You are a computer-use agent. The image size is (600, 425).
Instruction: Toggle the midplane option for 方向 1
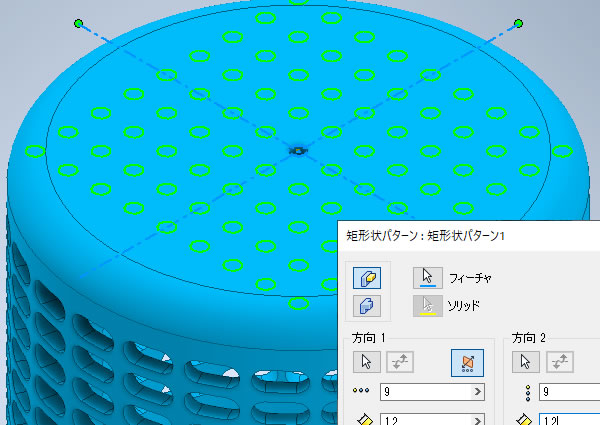coord(467,363)
